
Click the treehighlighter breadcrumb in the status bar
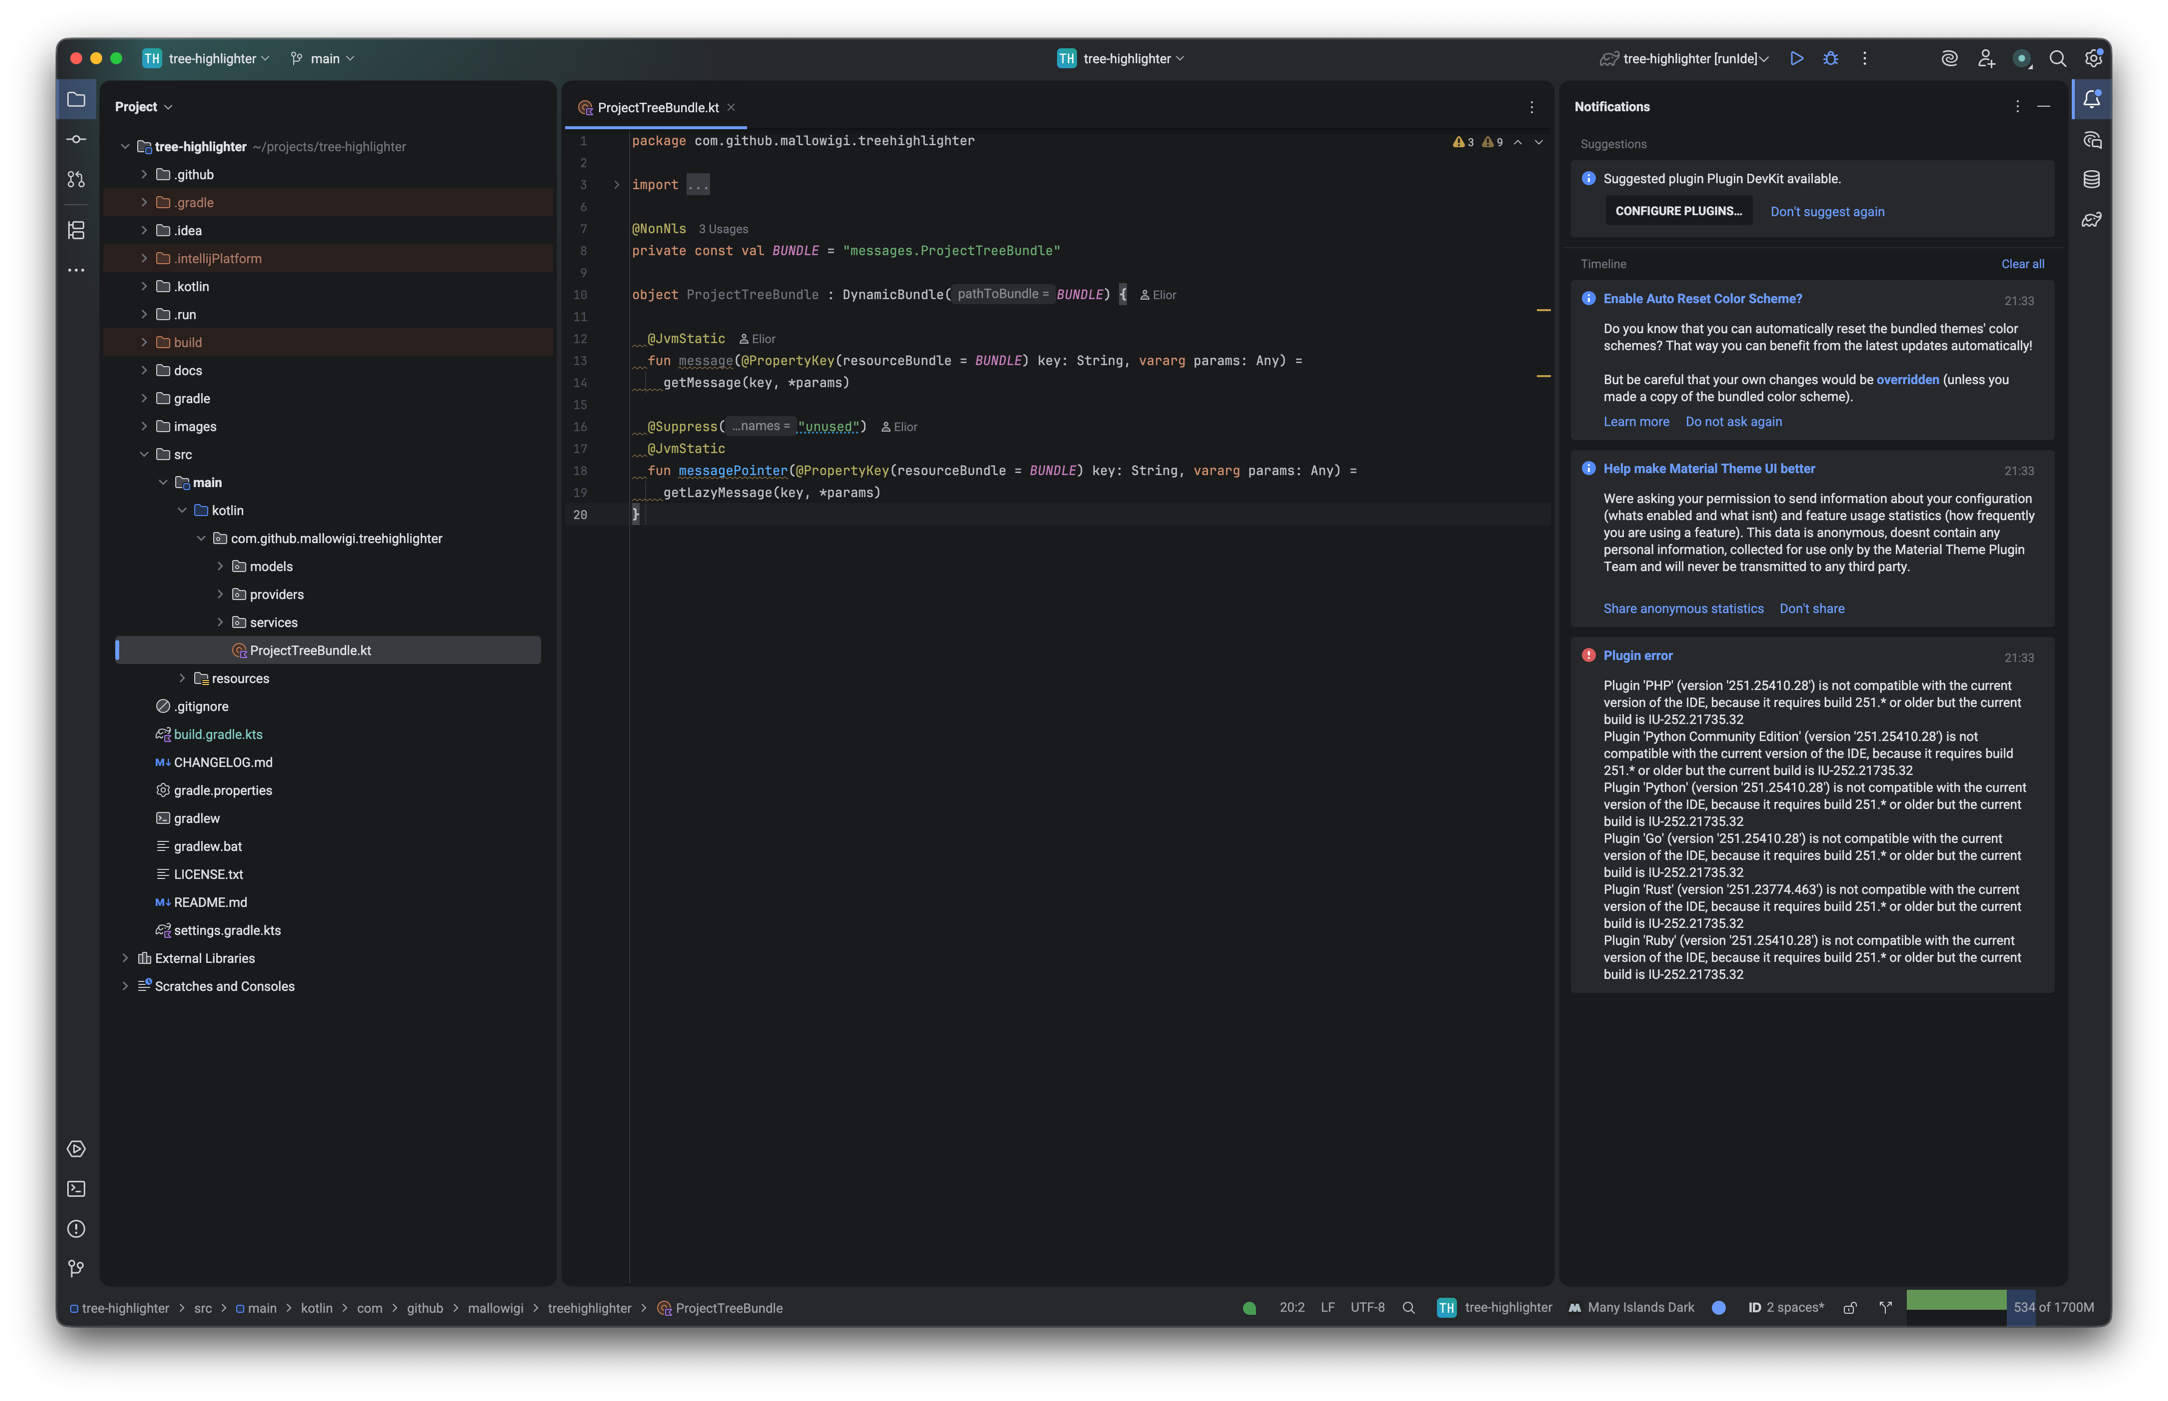pyautogui.click(x=589, y=1307)
